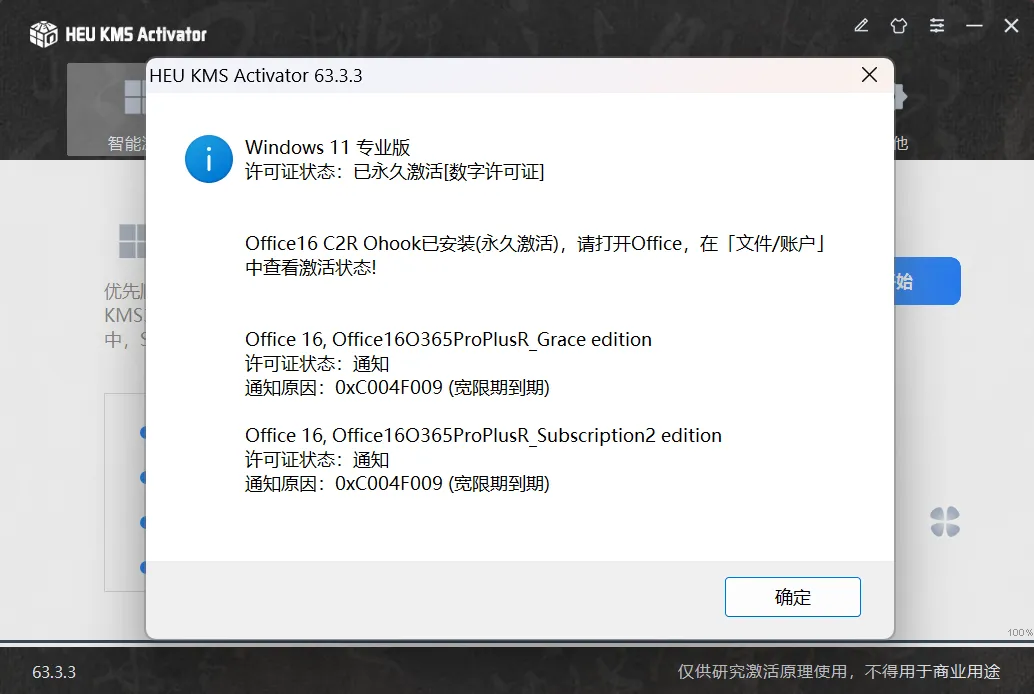
Task: Click 确定 to confirm the dialog
Action: [x=793, y=597]
